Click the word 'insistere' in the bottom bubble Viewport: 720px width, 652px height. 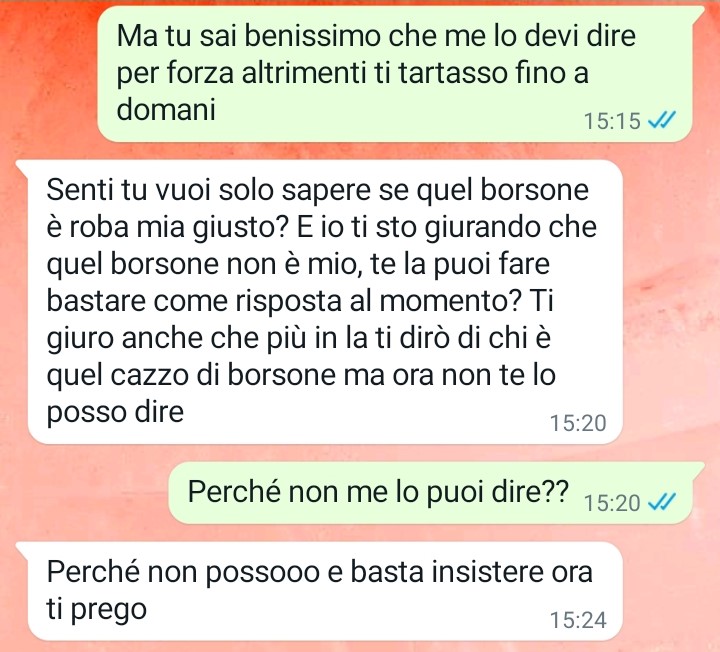click(x=481, y=572)
